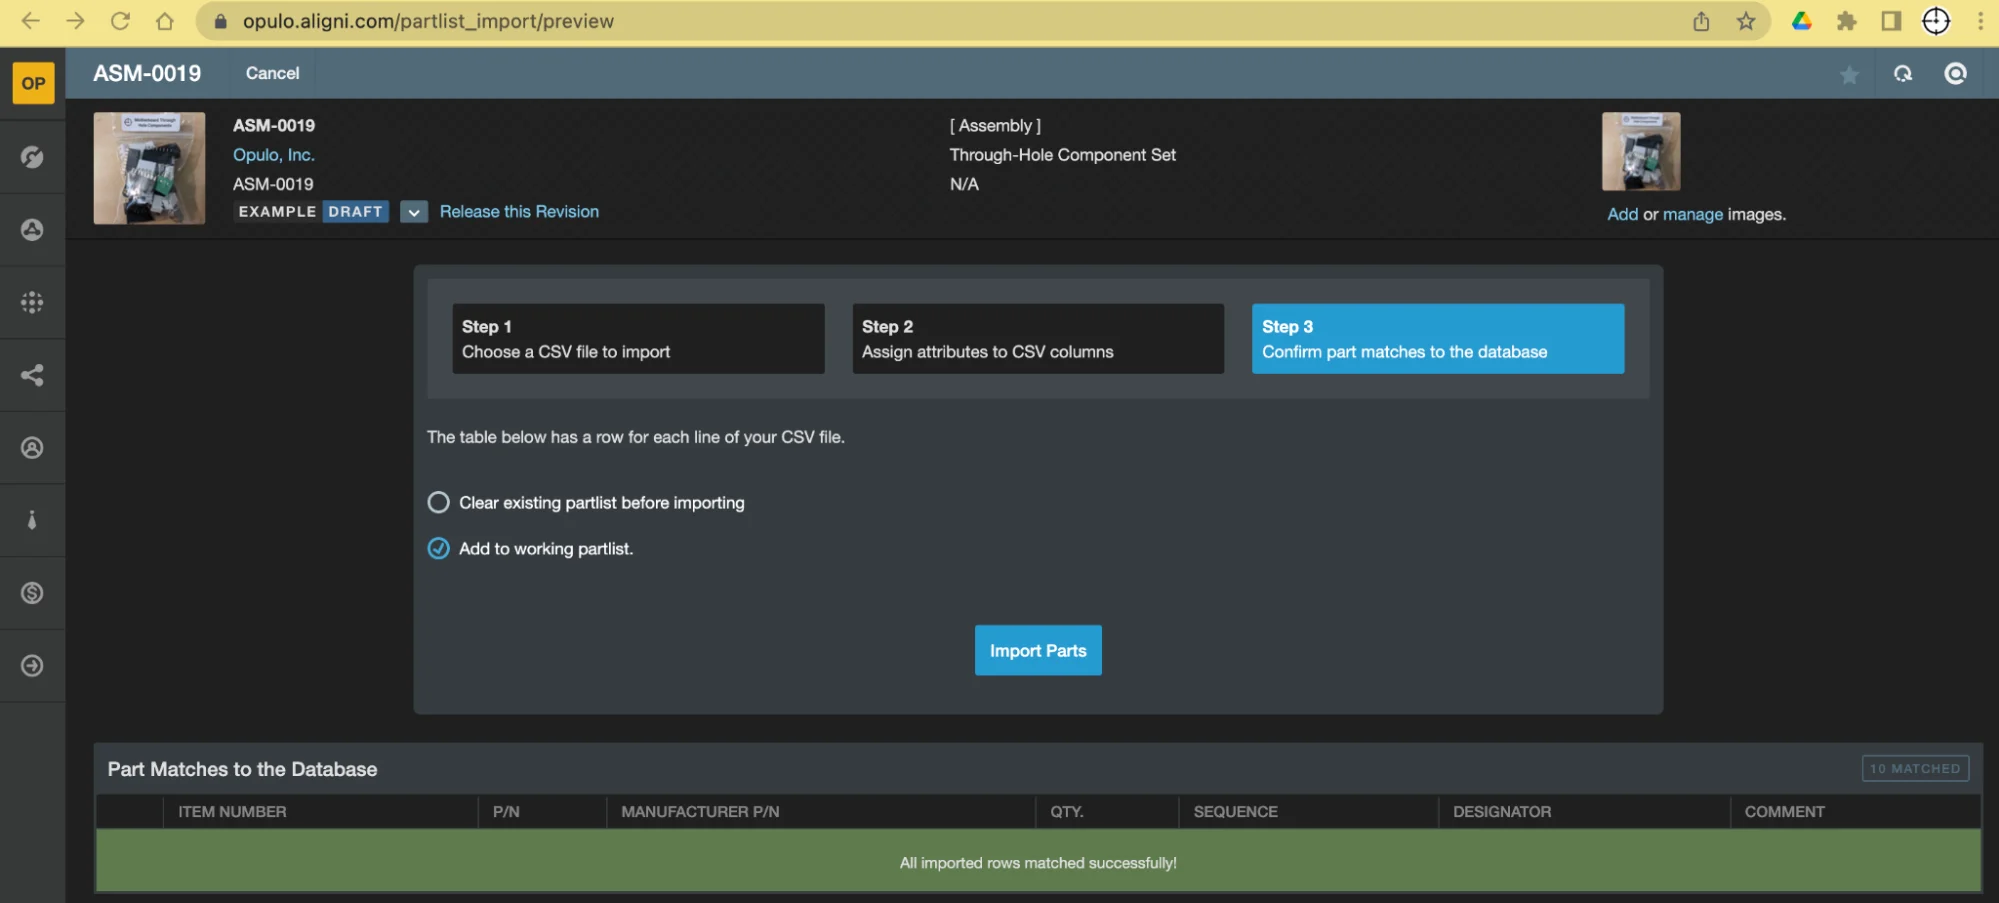
Task: Click the dotted grid icon in the sidebar
Action: (x=32, y=302)
